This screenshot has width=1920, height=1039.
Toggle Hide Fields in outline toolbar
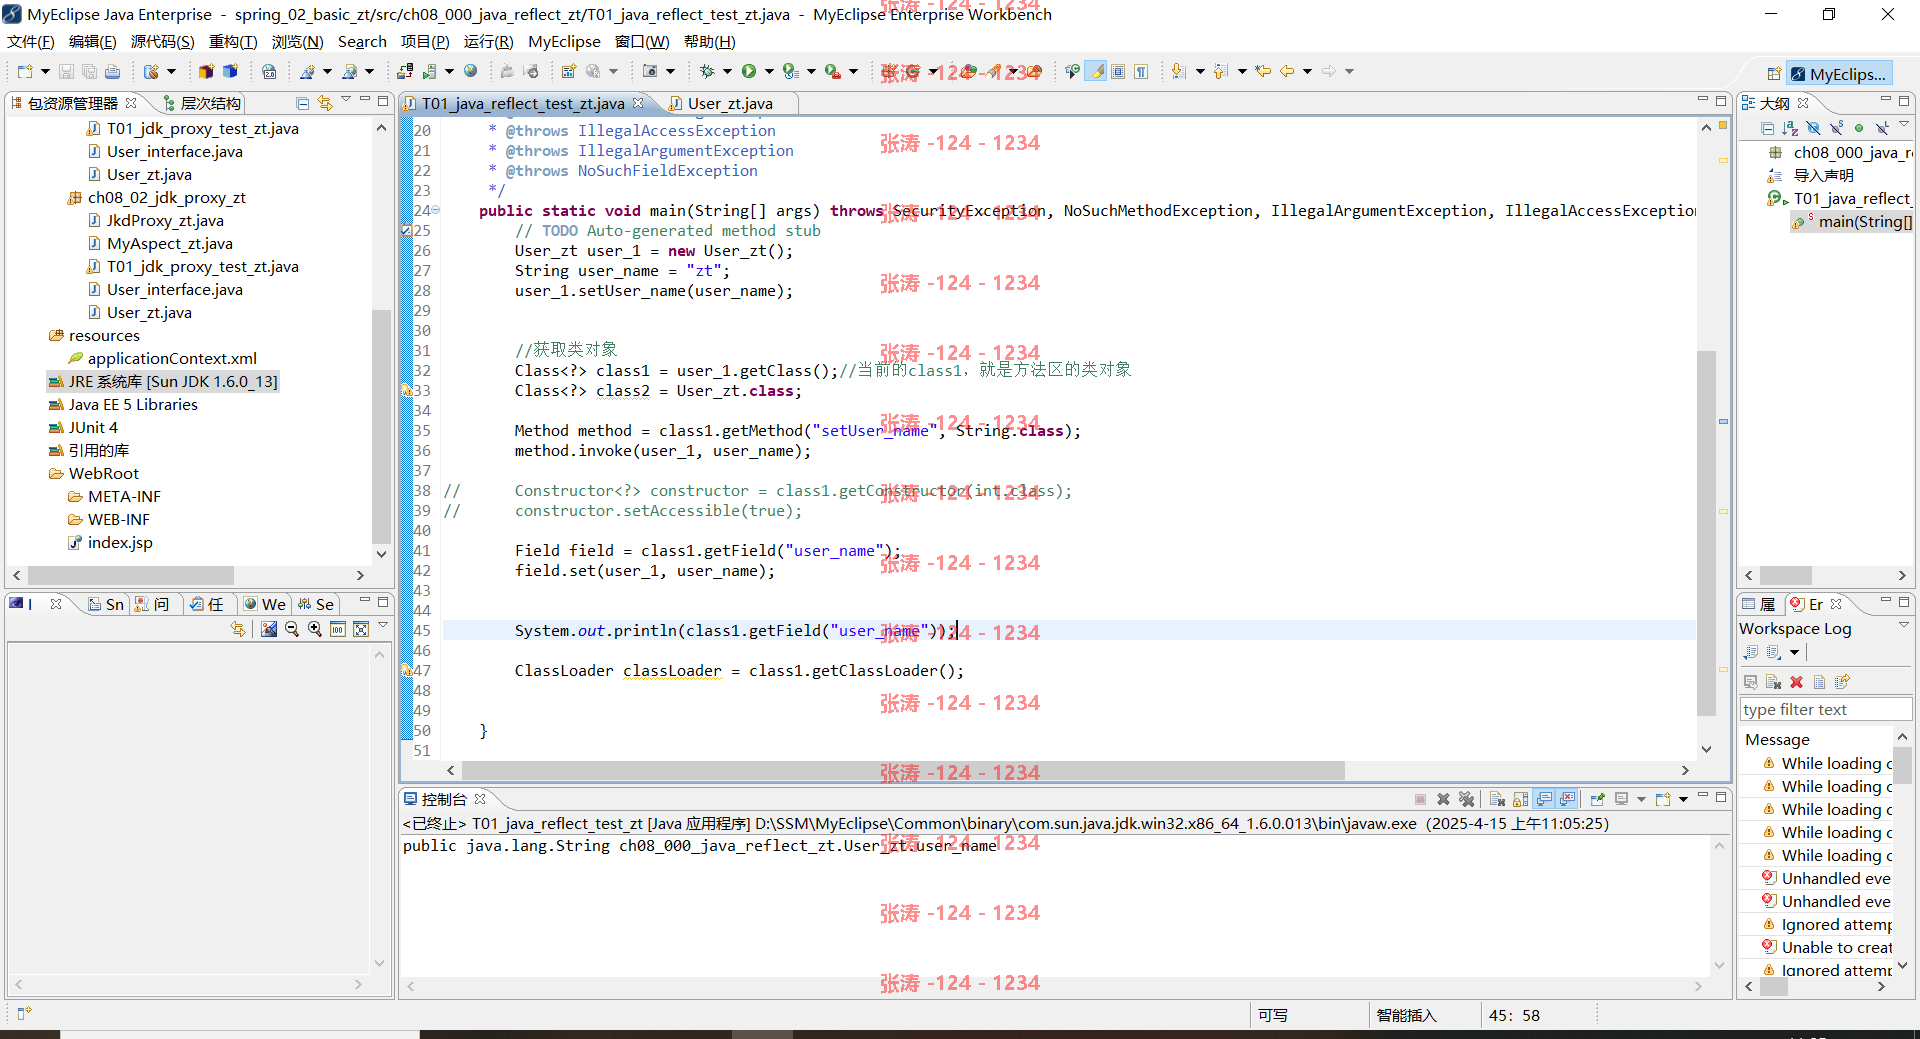point(1813,128)
